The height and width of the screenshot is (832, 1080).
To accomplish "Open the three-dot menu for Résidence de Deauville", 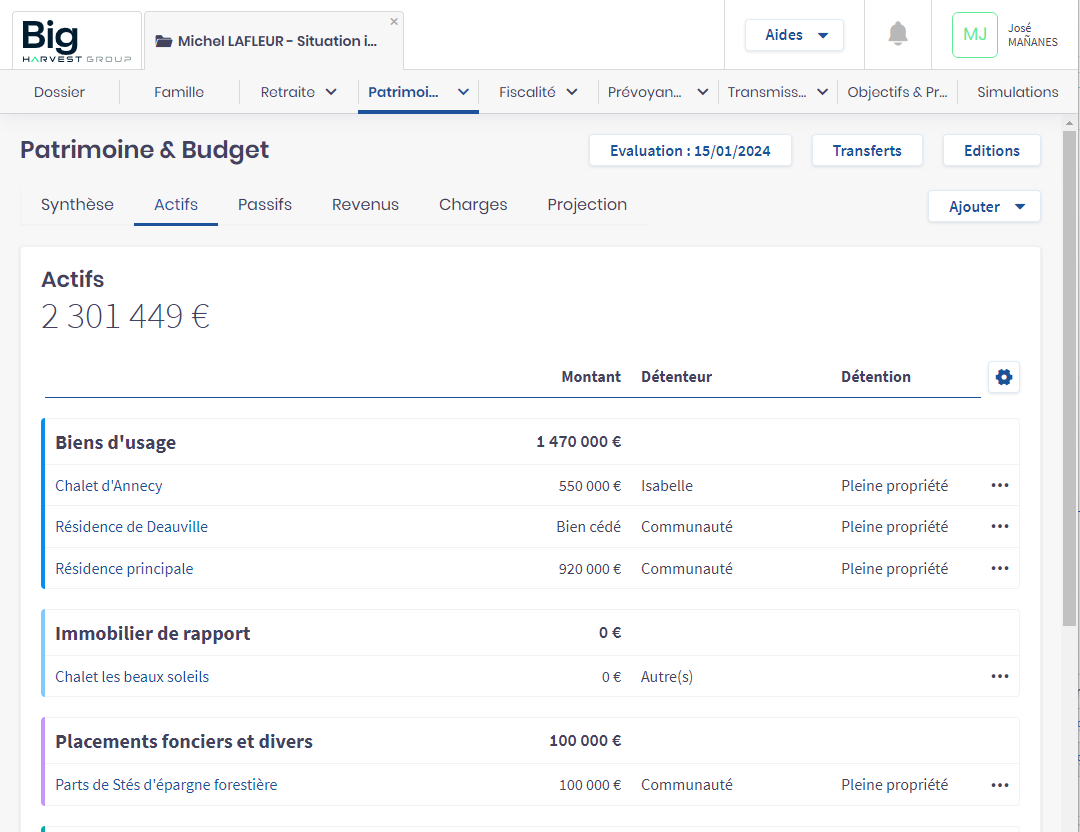I will click(x=1000, y=527).
